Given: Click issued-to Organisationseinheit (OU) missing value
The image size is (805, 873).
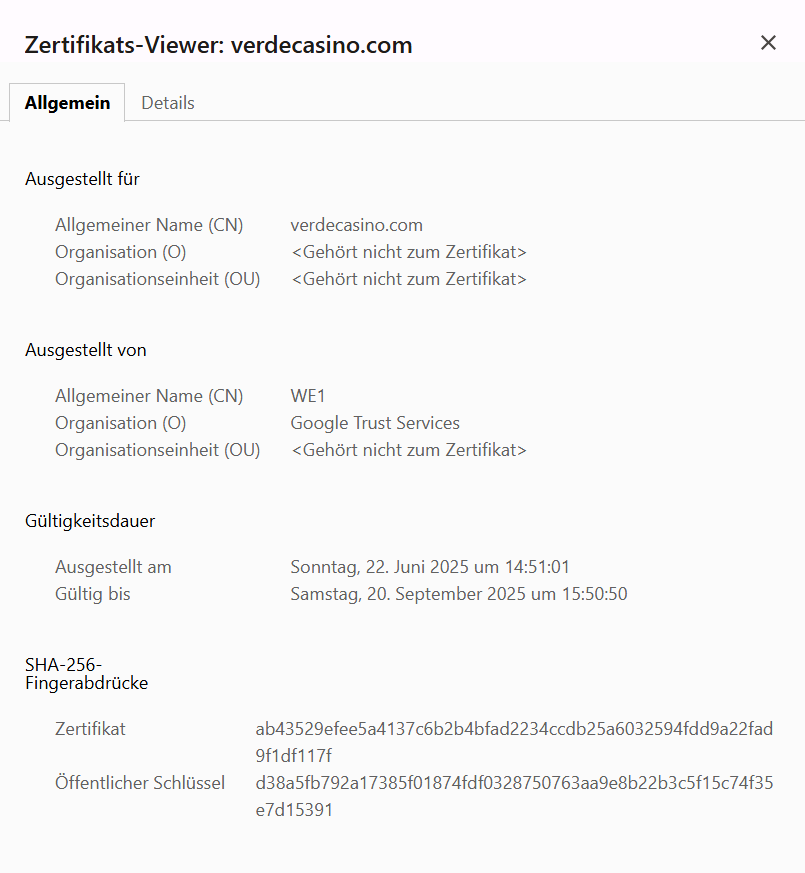Looking at the screenshot, I should click(409, 279).
